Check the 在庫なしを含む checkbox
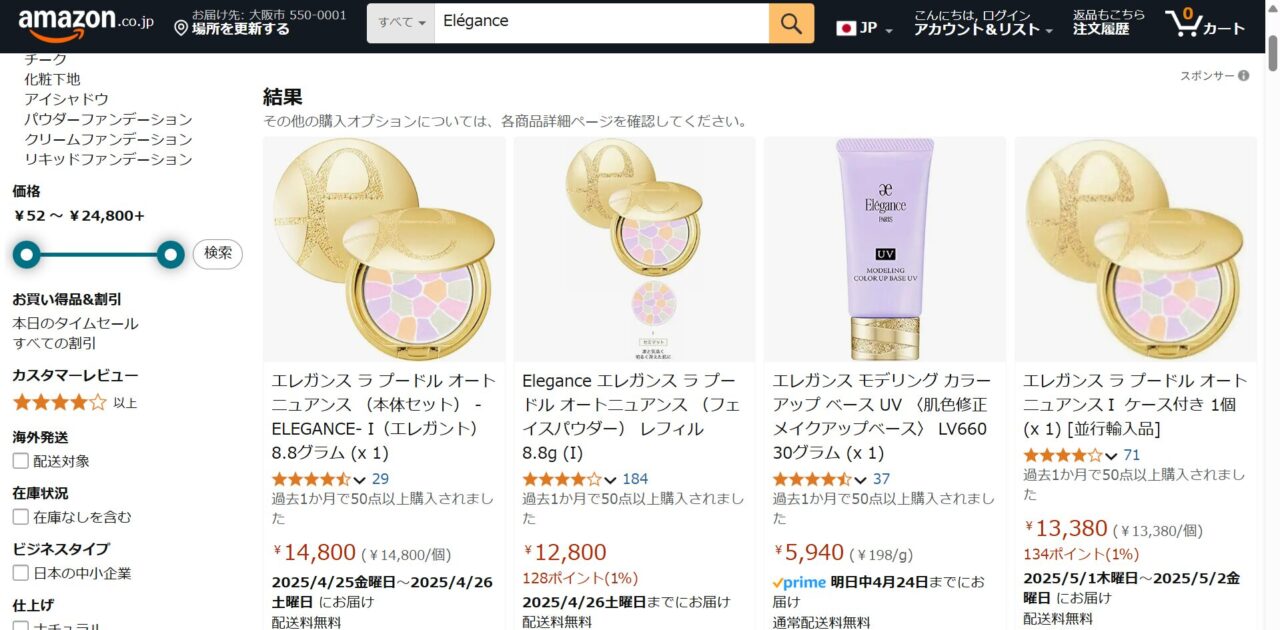The height and width of the screenshot is (630, 1280). pyautogui.click(x=20, y=517)
